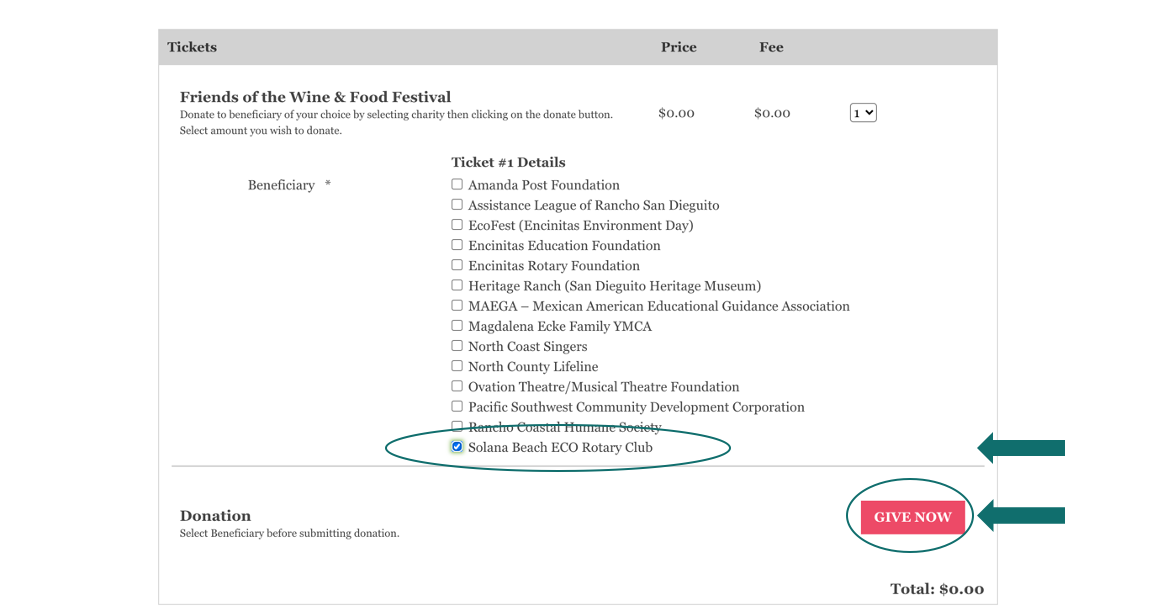This screenshot has height=610, width=1152.
Task: Check the Amanda Post Foundation checkbox
Action: [x=457, y=185]
